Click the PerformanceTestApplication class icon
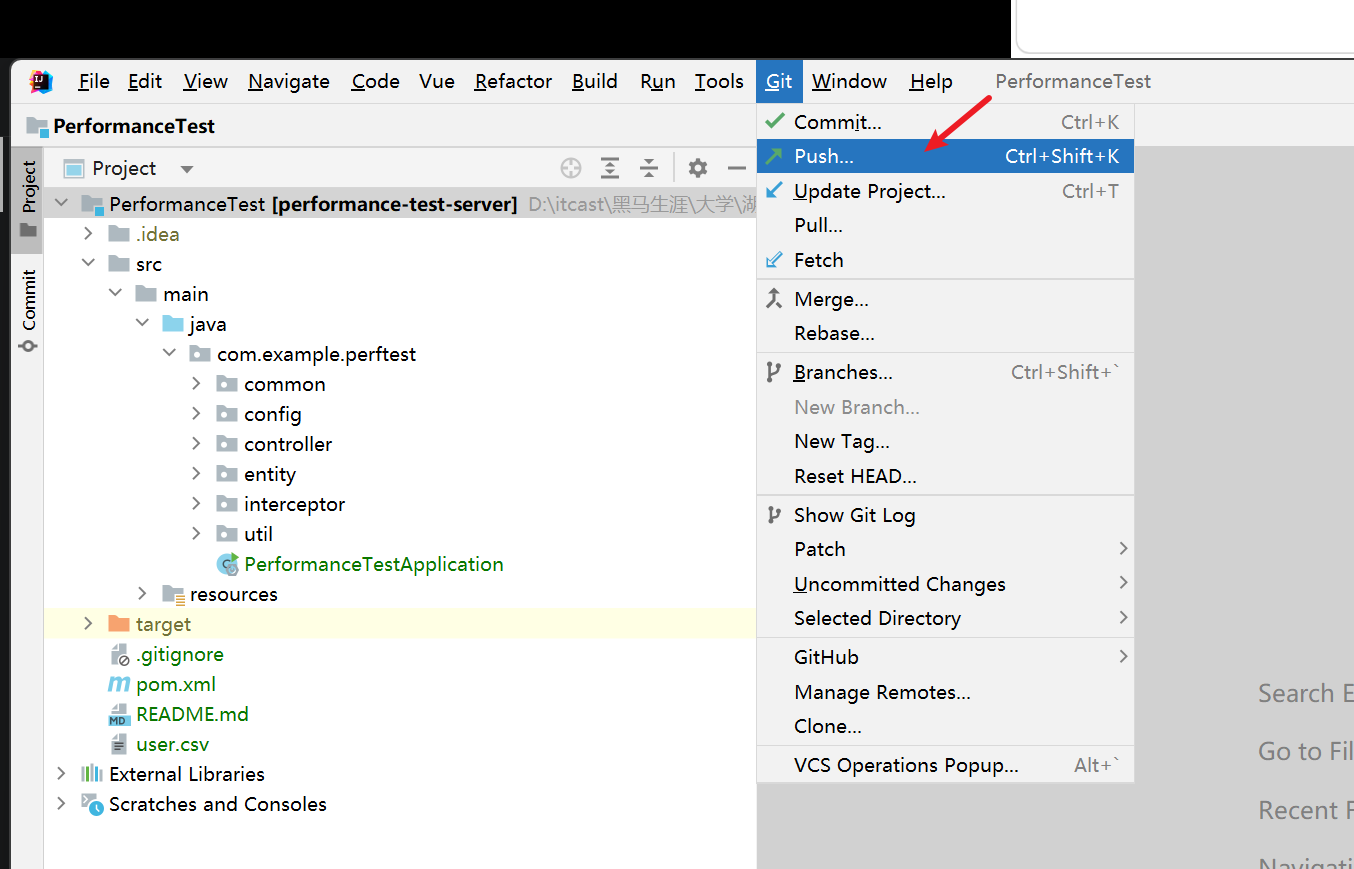Viewport: 1354px width, 869px height. pos(228,564)
